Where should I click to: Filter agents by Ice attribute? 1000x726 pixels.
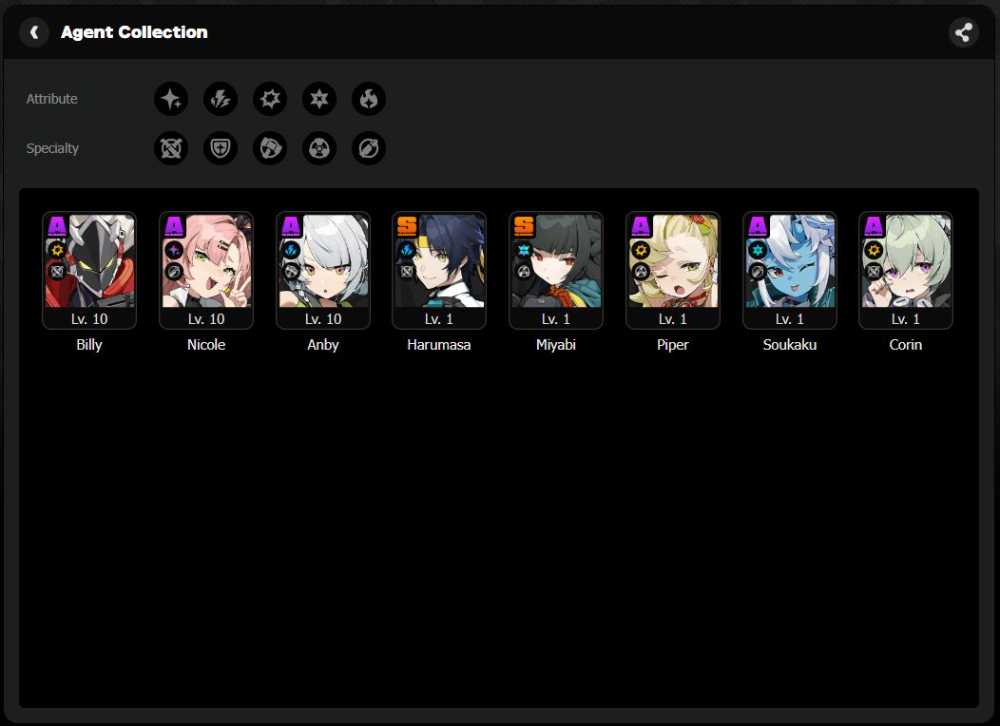pos(319,99)
